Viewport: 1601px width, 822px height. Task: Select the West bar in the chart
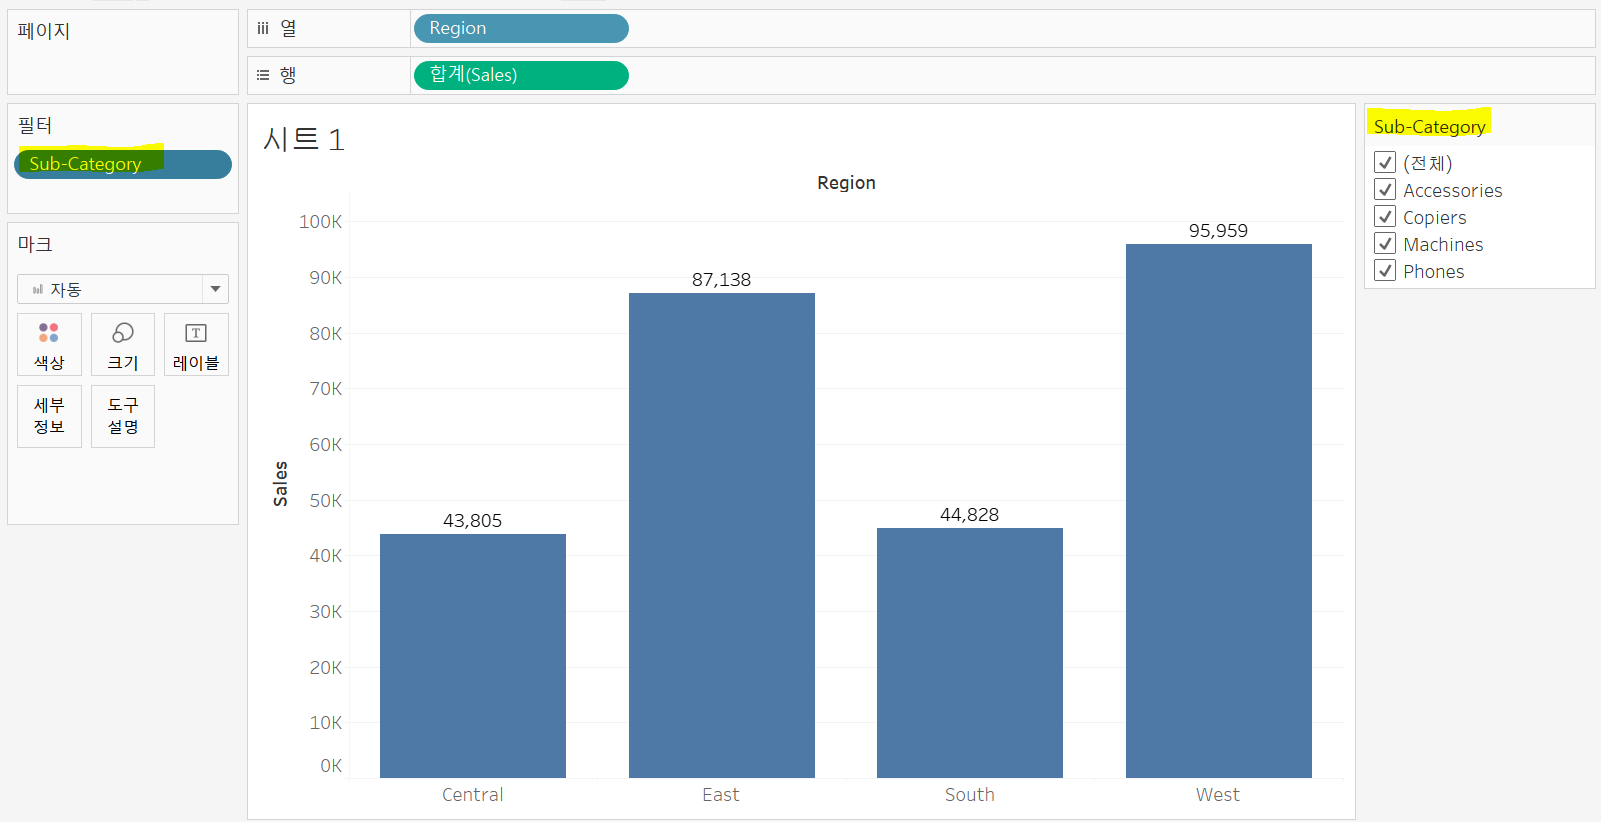coord(1219,511)
